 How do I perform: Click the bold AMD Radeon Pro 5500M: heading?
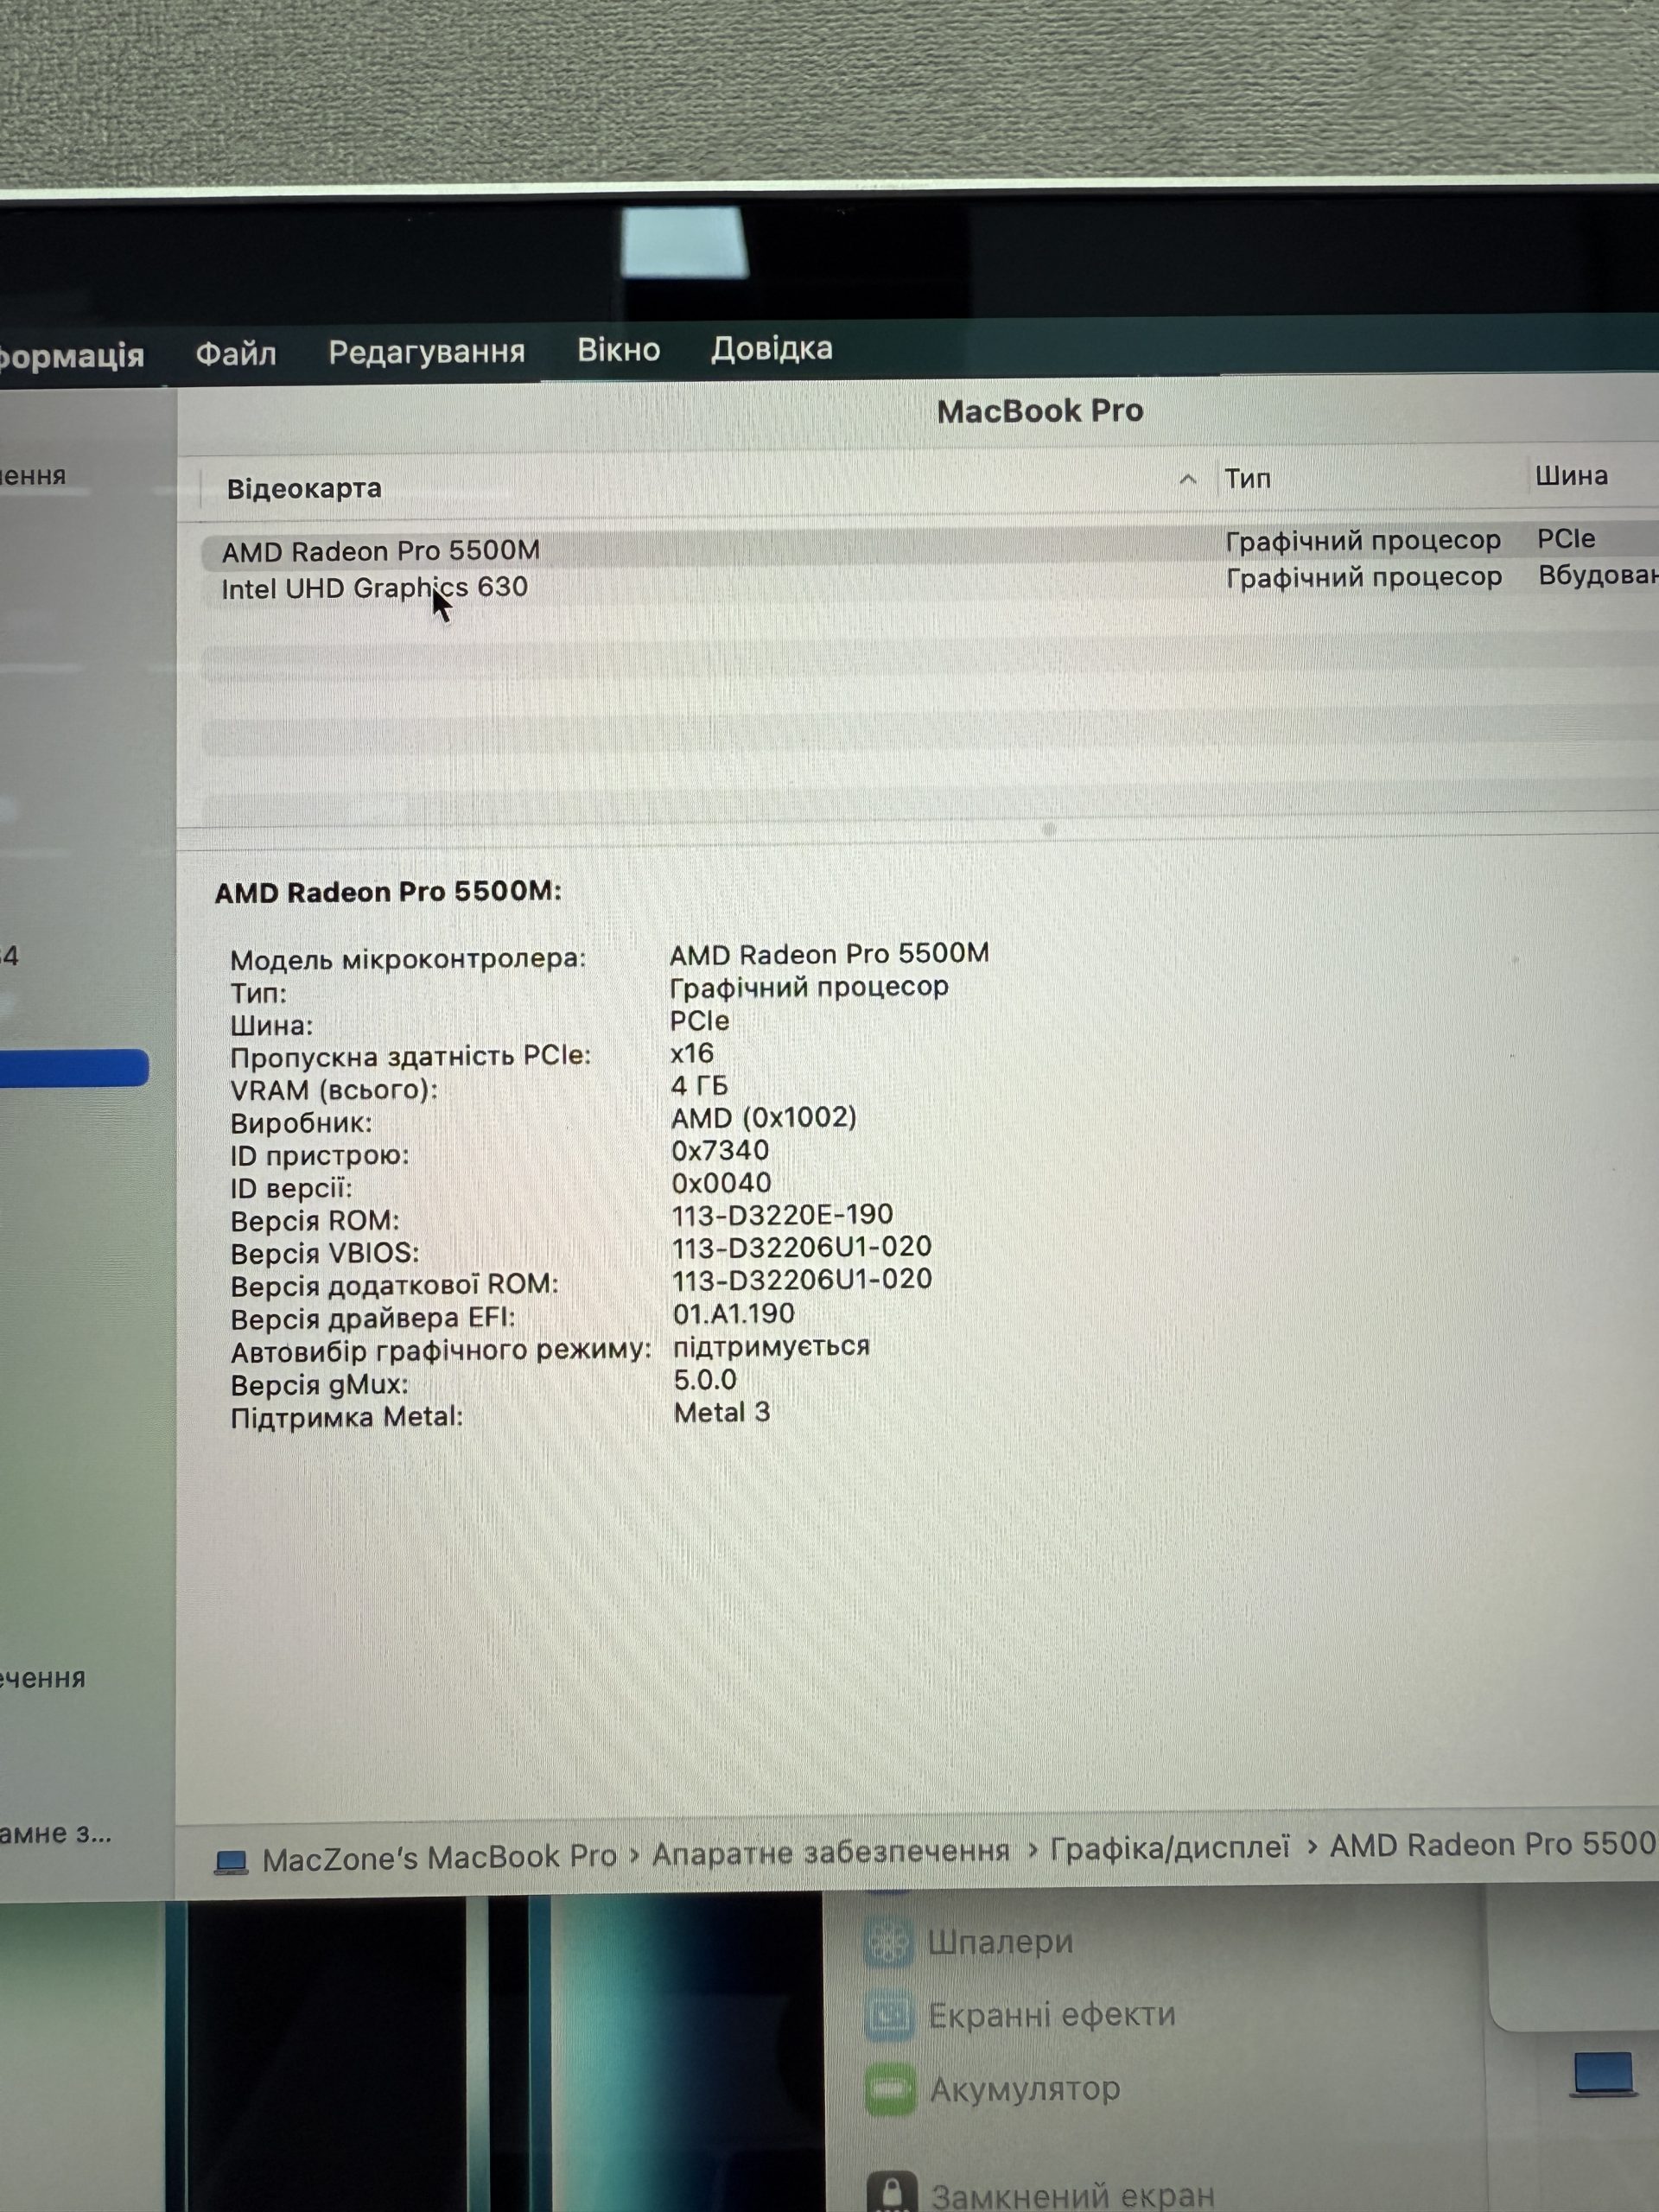[388, 892]
